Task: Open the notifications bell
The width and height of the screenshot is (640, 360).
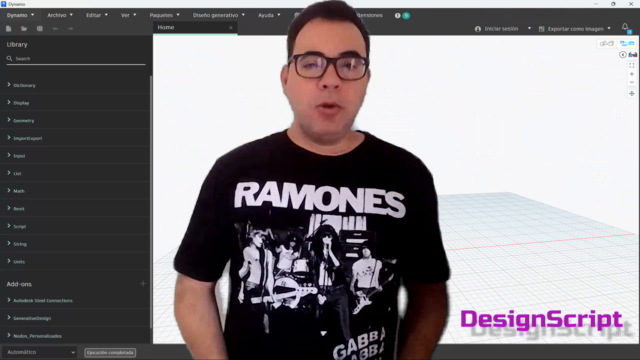Action: tap(625, 27)
